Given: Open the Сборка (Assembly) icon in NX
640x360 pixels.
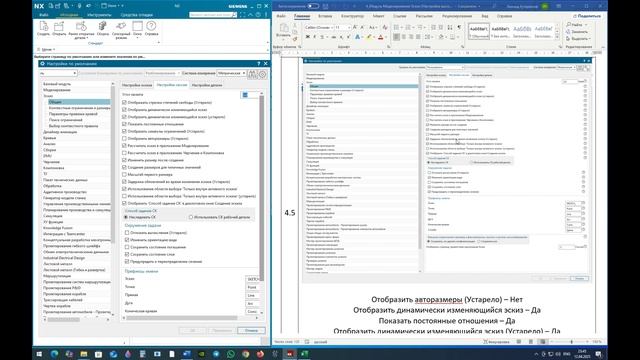Looking at the screenshot, I should click(x=102, y=26).
